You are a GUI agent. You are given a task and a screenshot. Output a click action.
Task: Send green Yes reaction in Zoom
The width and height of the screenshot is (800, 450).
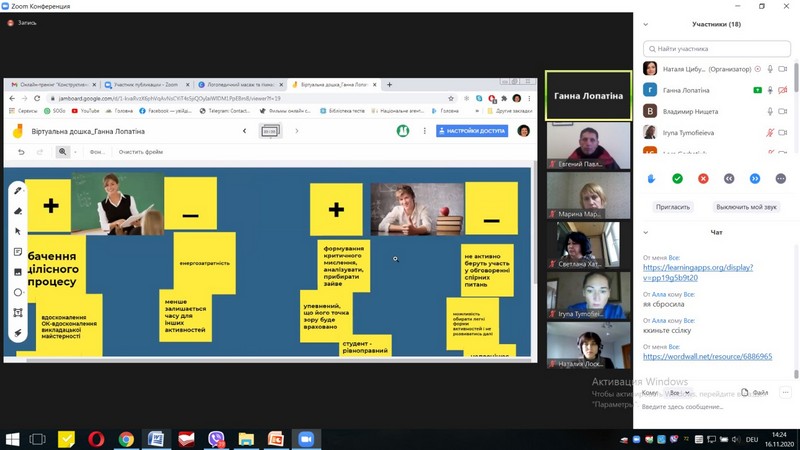point(677,179)
